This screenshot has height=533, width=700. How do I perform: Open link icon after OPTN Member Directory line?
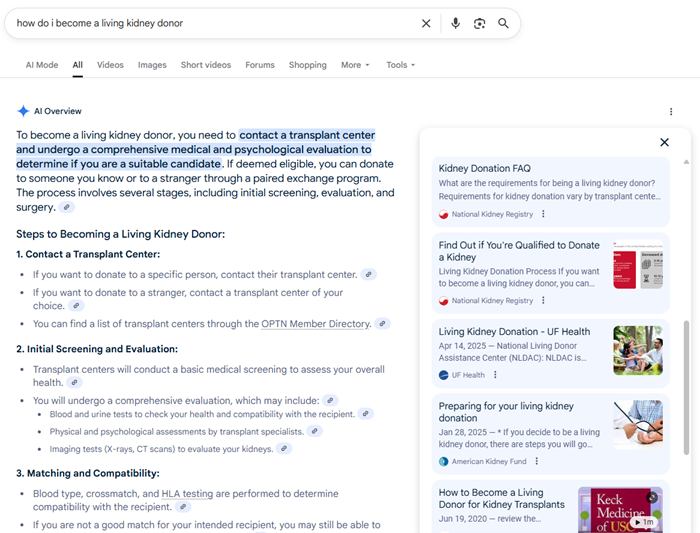coord(382,324)
